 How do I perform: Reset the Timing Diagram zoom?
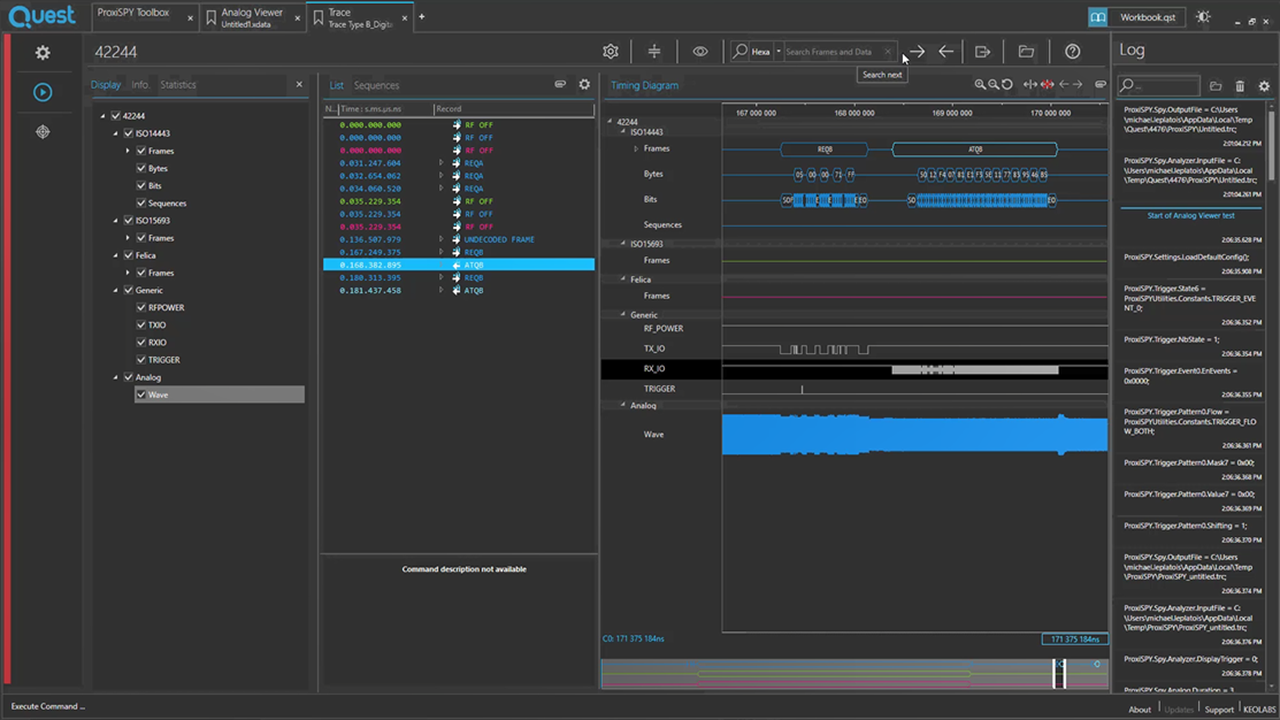click(1007, 85)
